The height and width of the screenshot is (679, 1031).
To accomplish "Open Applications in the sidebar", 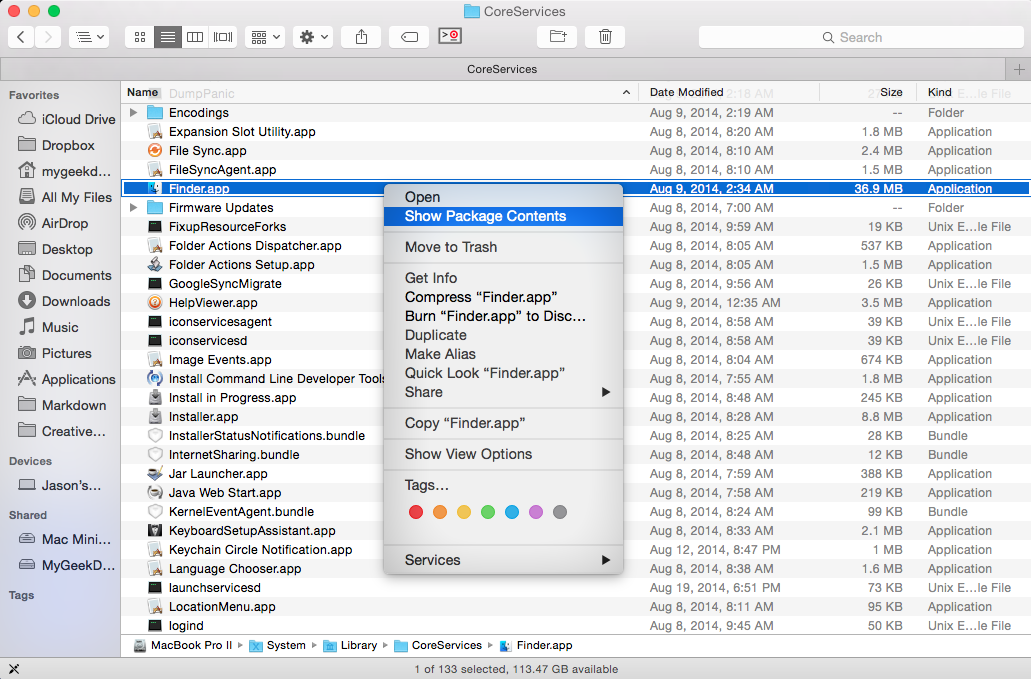I will (66, 379).
